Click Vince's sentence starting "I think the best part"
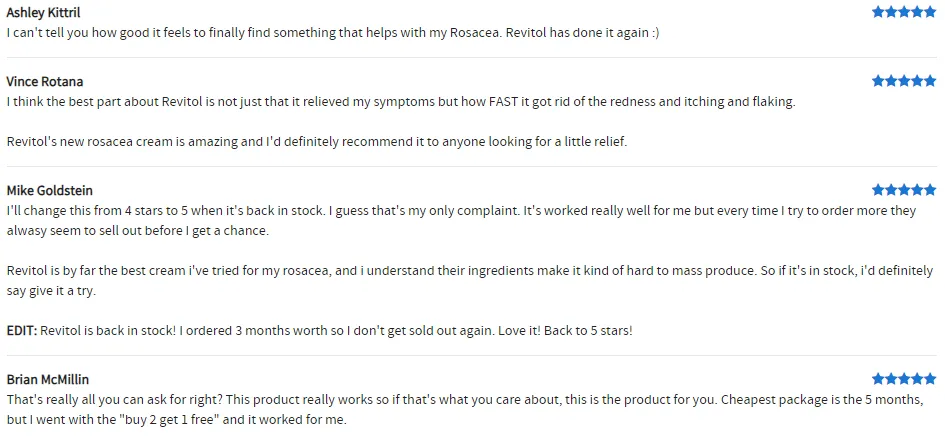This screenshot has height=438, width=945. pyautogui.click(x=400, y=102)
